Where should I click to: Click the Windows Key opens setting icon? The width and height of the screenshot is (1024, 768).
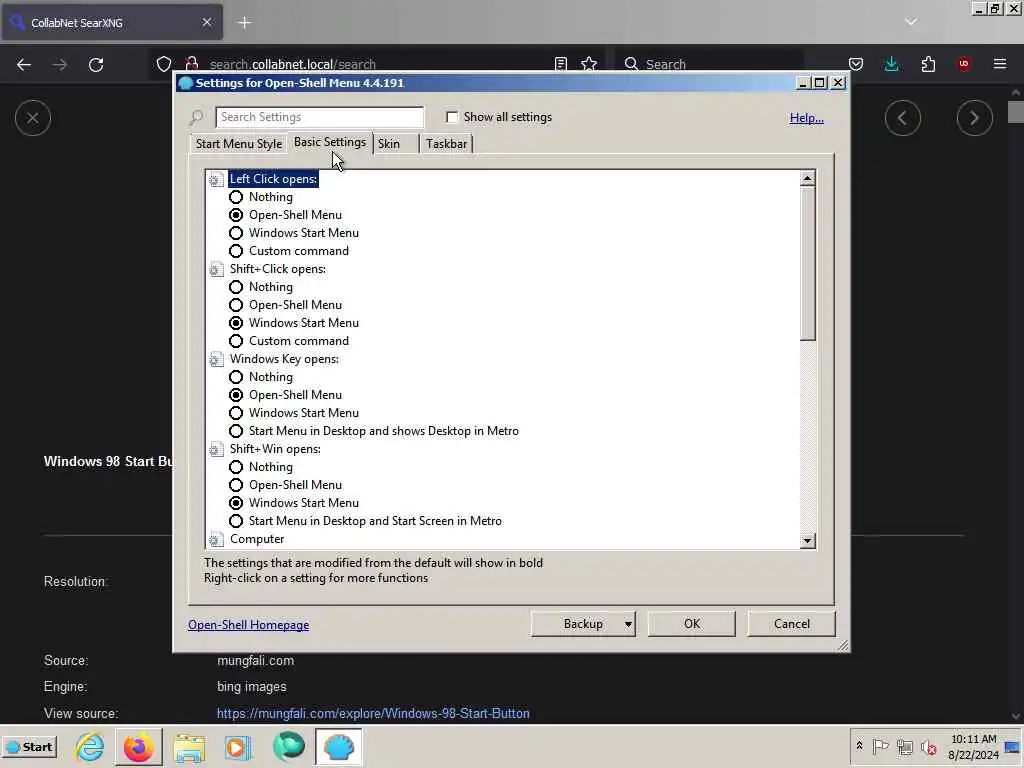point(216,359)
